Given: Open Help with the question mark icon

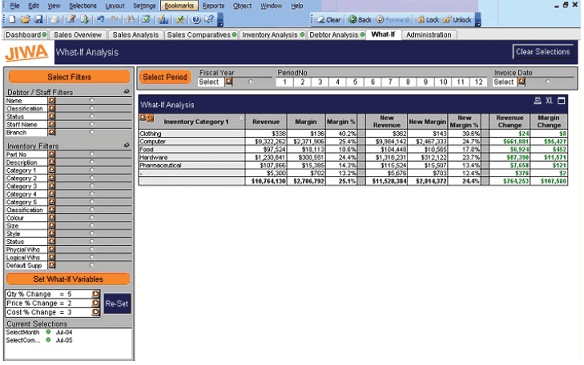Looking at the screenshot, I should point(196,19).
